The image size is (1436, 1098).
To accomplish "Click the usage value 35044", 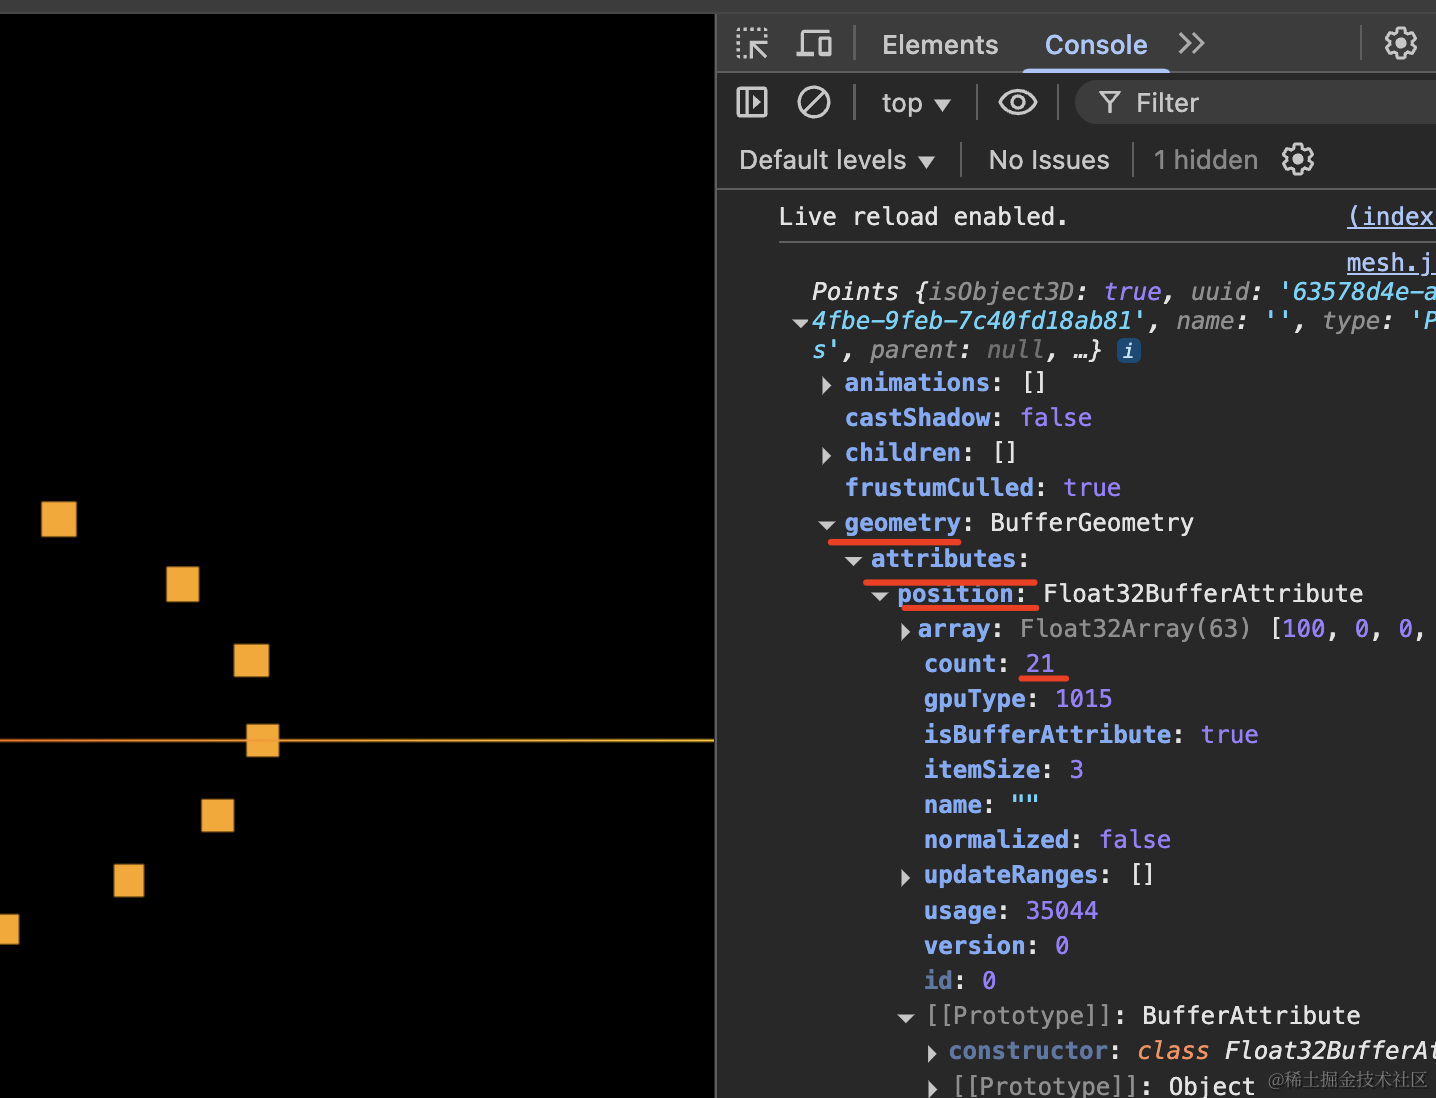I will click(x=1062, y=910).
